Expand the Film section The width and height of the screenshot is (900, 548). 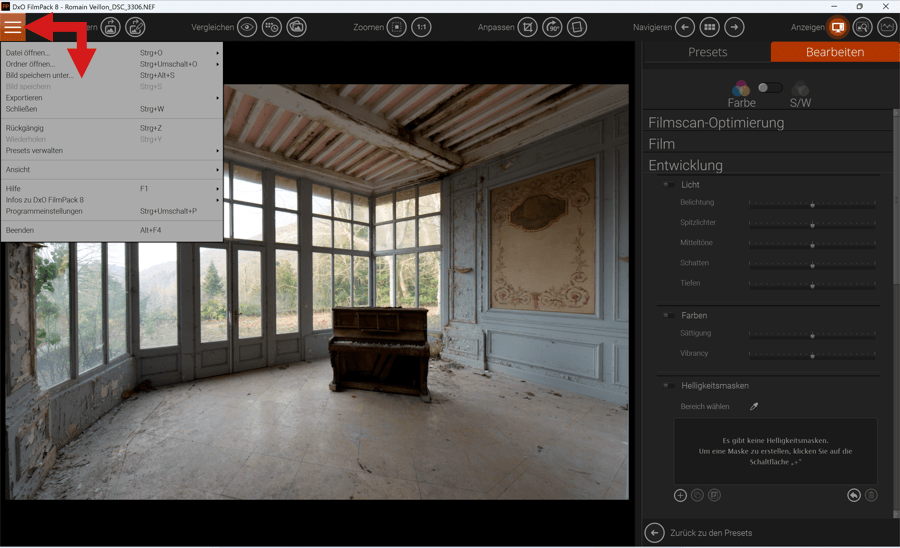click(x=662, y=144)
